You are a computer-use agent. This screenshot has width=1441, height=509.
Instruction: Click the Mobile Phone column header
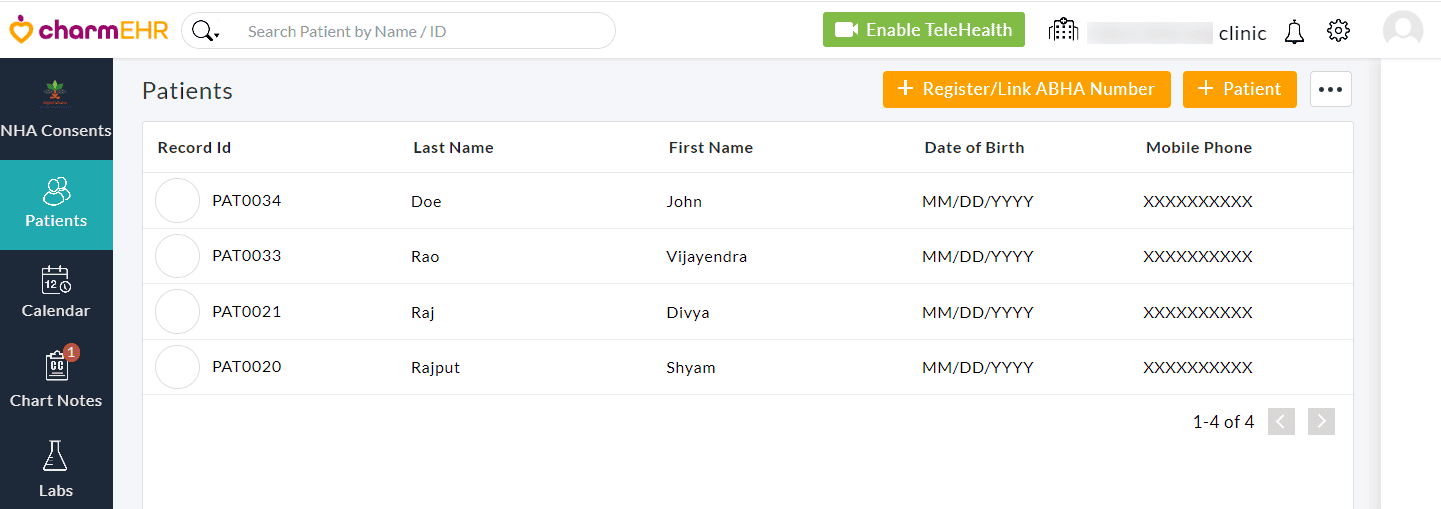click(1199, 148)
